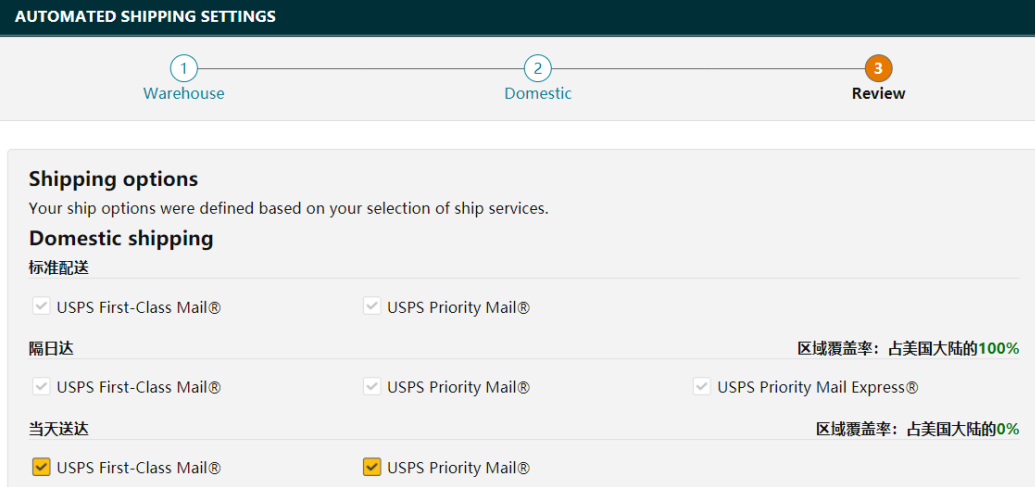Go back to the Warehouse step

point(183,93)
